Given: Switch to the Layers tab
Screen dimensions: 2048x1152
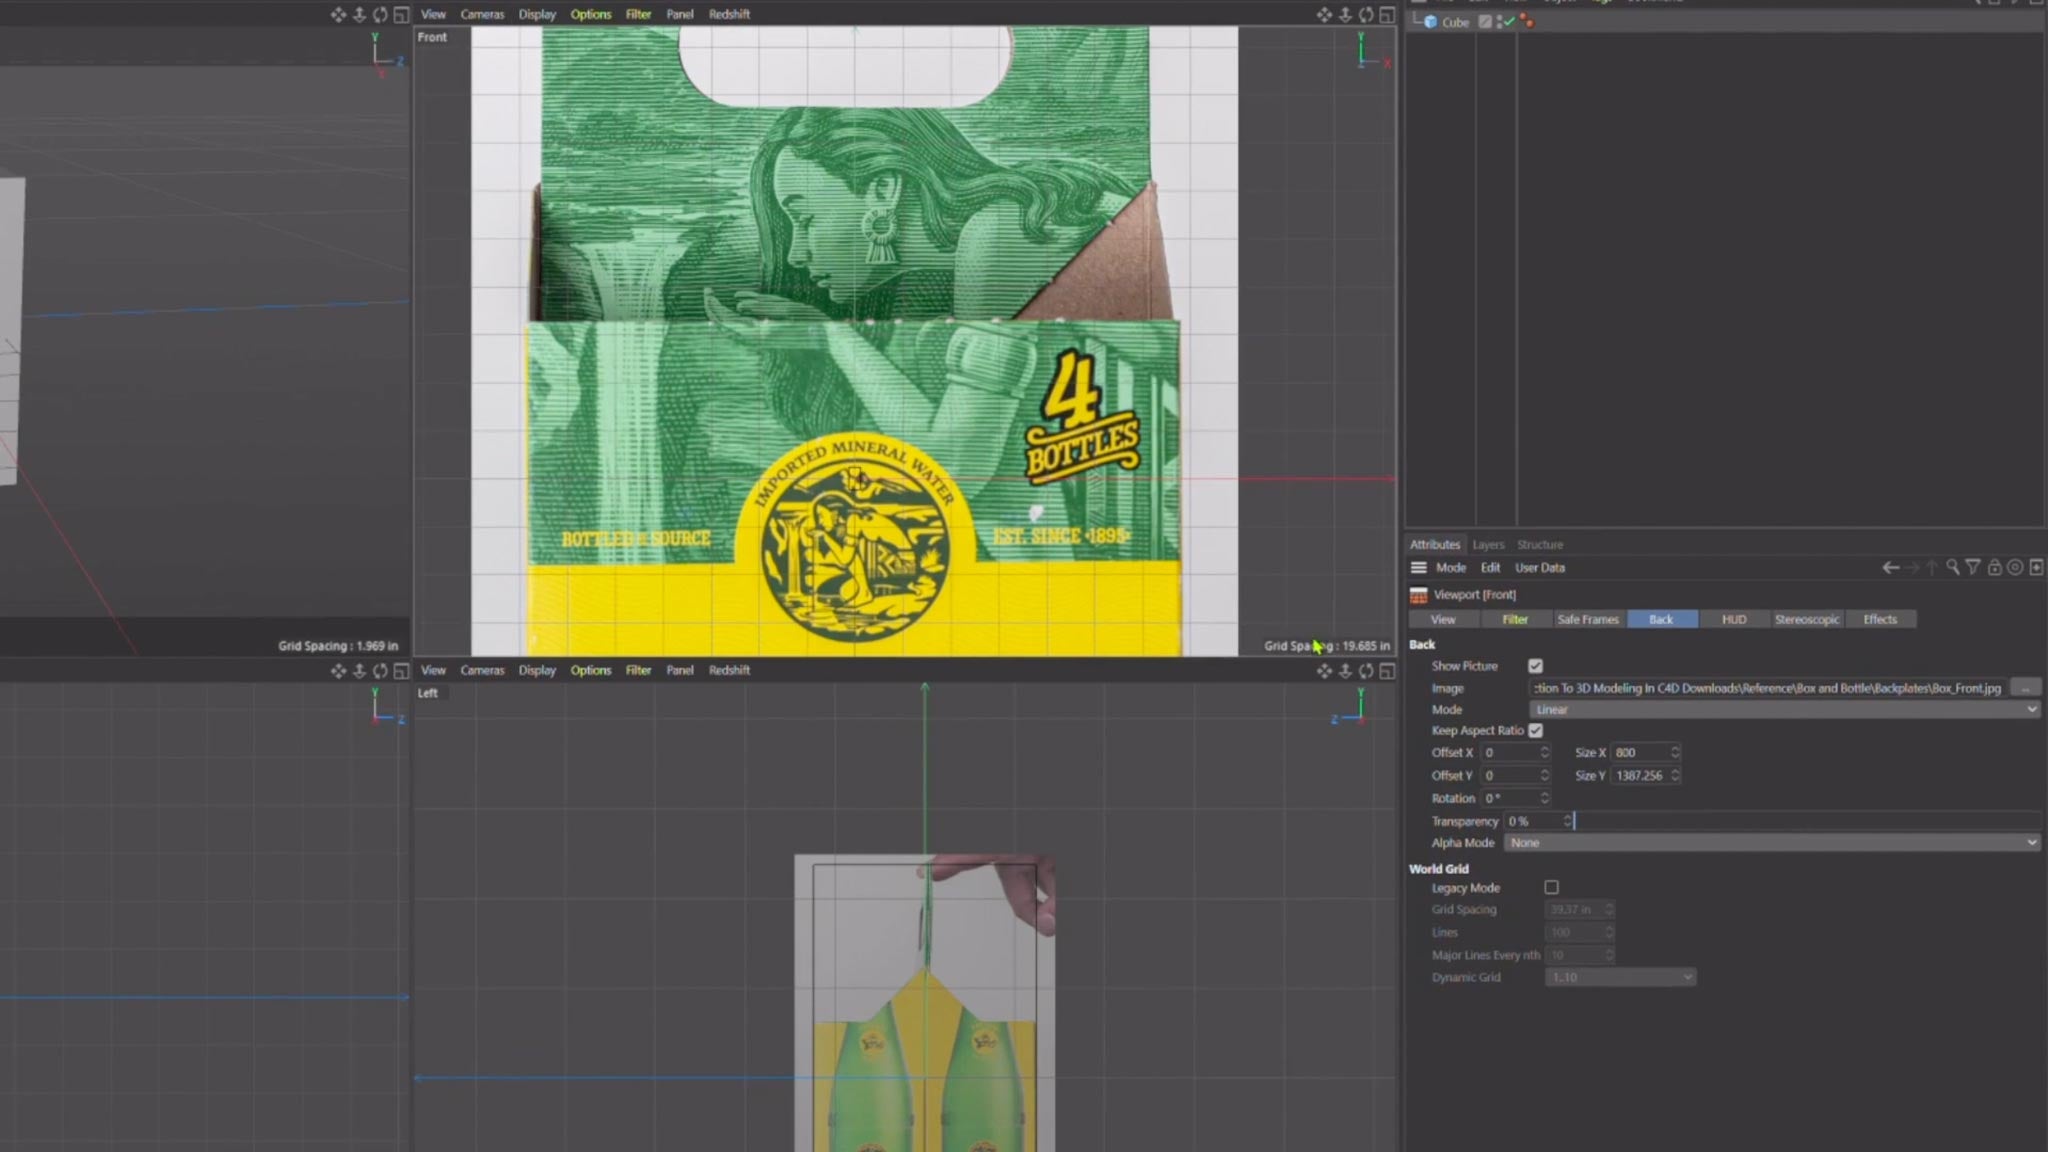Looking at the screenshot, I should (x=1488, y=544).
